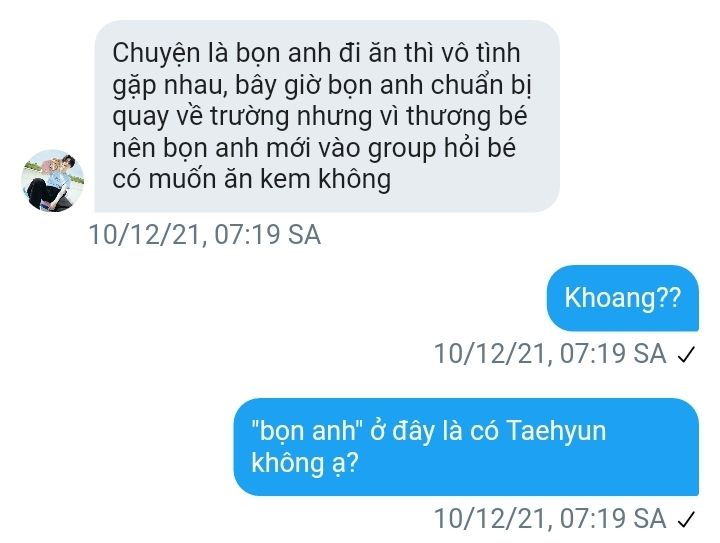The width and height of the screenshot is (720, 543).
Task: Click the quoted "bọn anh" in the blue bubble
Action: pos(307,431)
